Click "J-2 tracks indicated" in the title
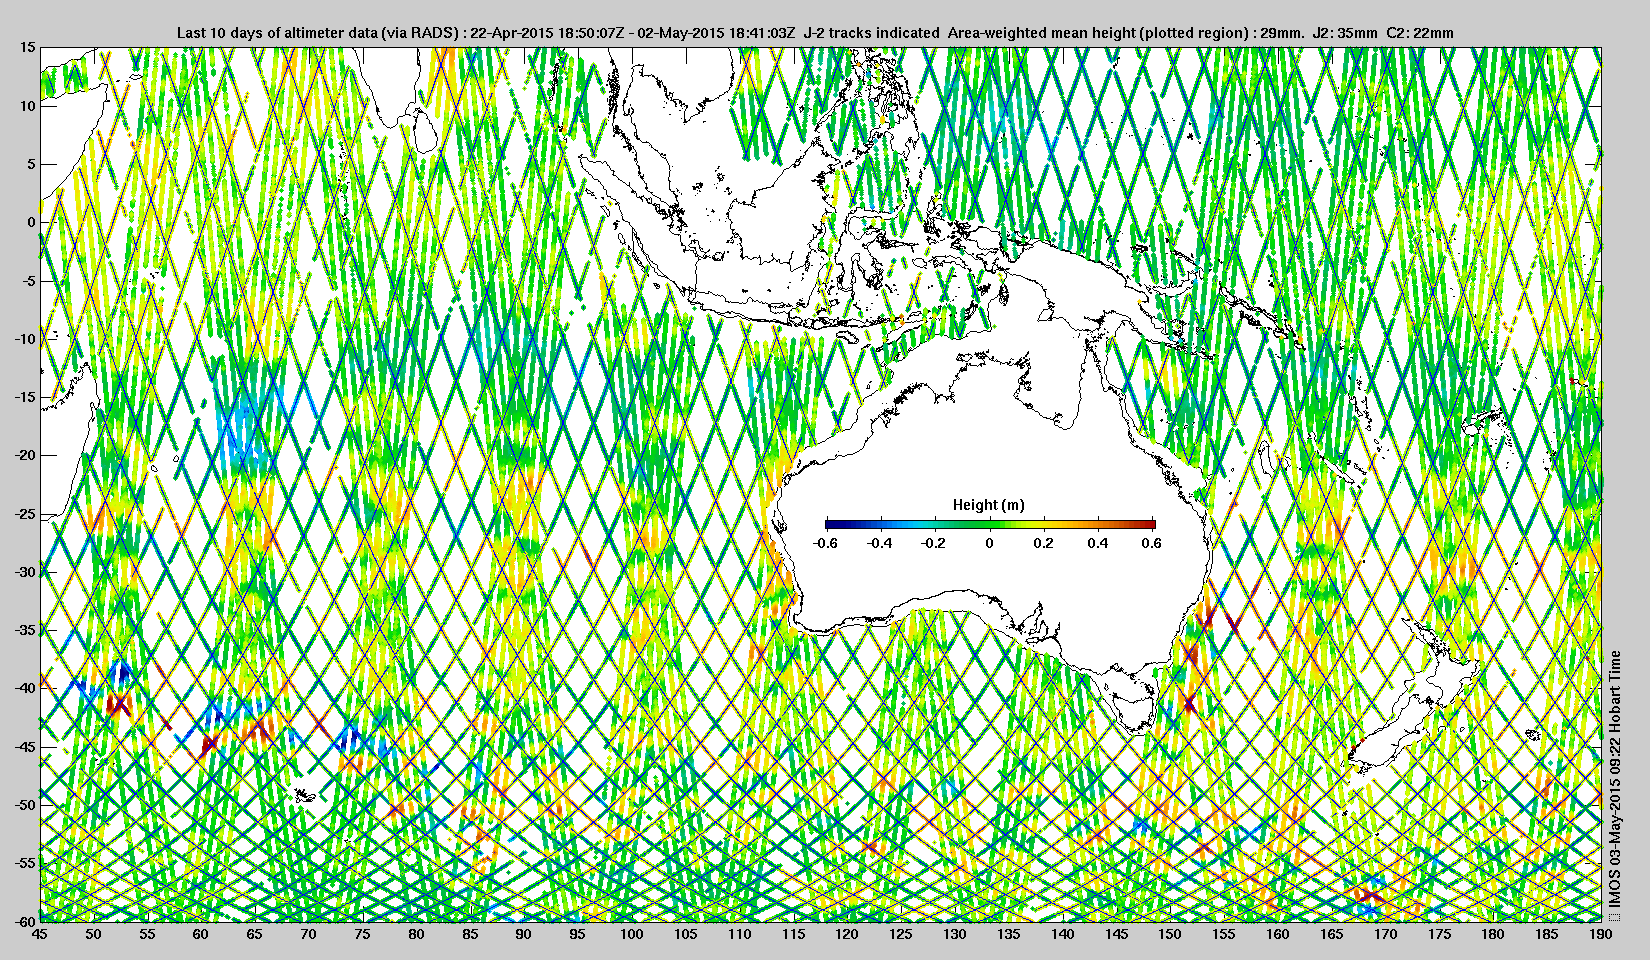The width and height of the screenshot is (1650, 960). [x=871, y=33]
